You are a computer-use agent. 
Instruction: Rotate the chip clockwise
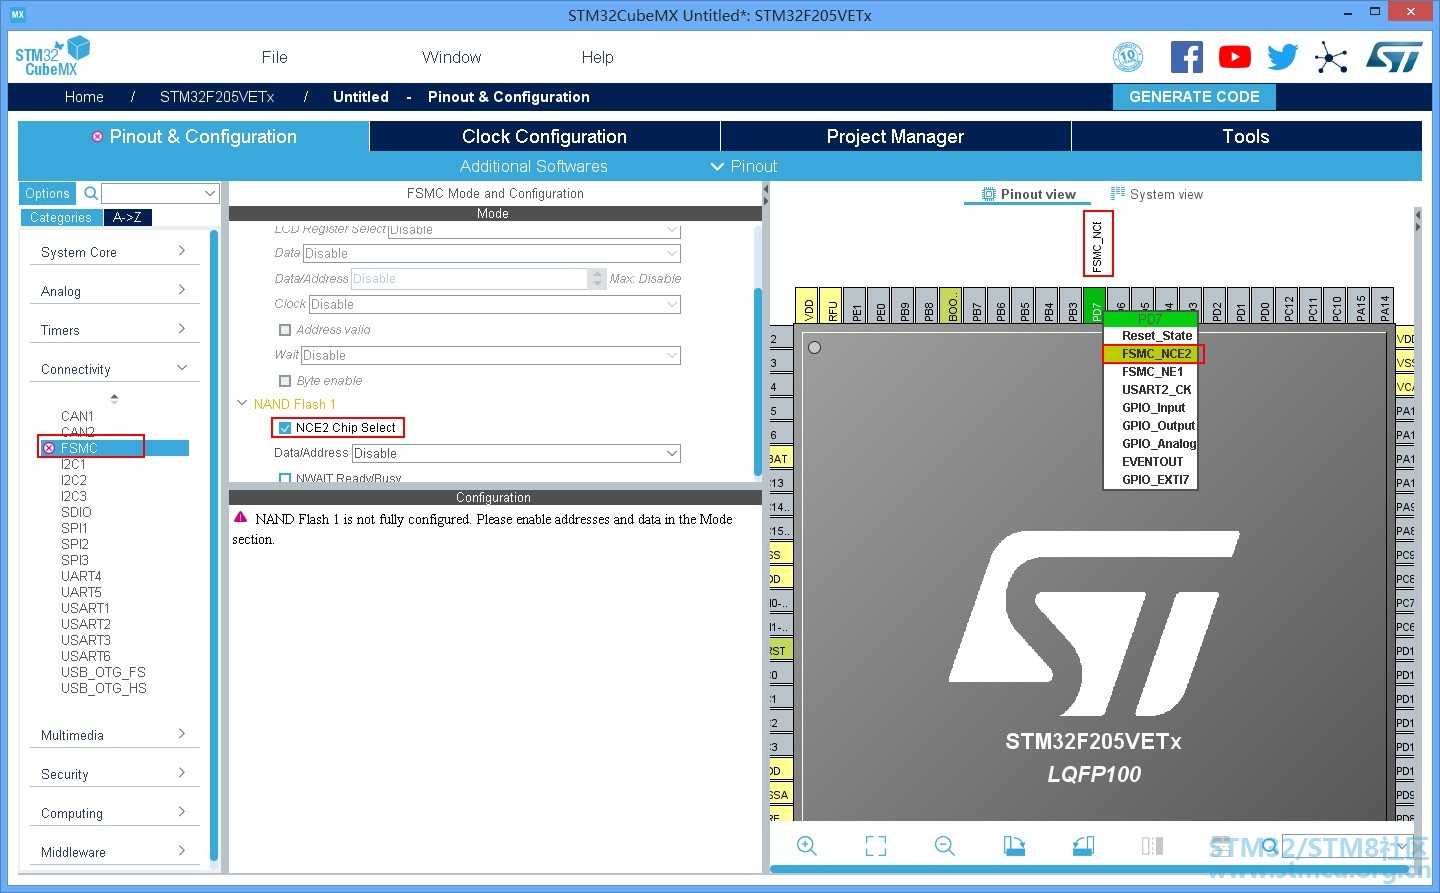(1014, 846)
